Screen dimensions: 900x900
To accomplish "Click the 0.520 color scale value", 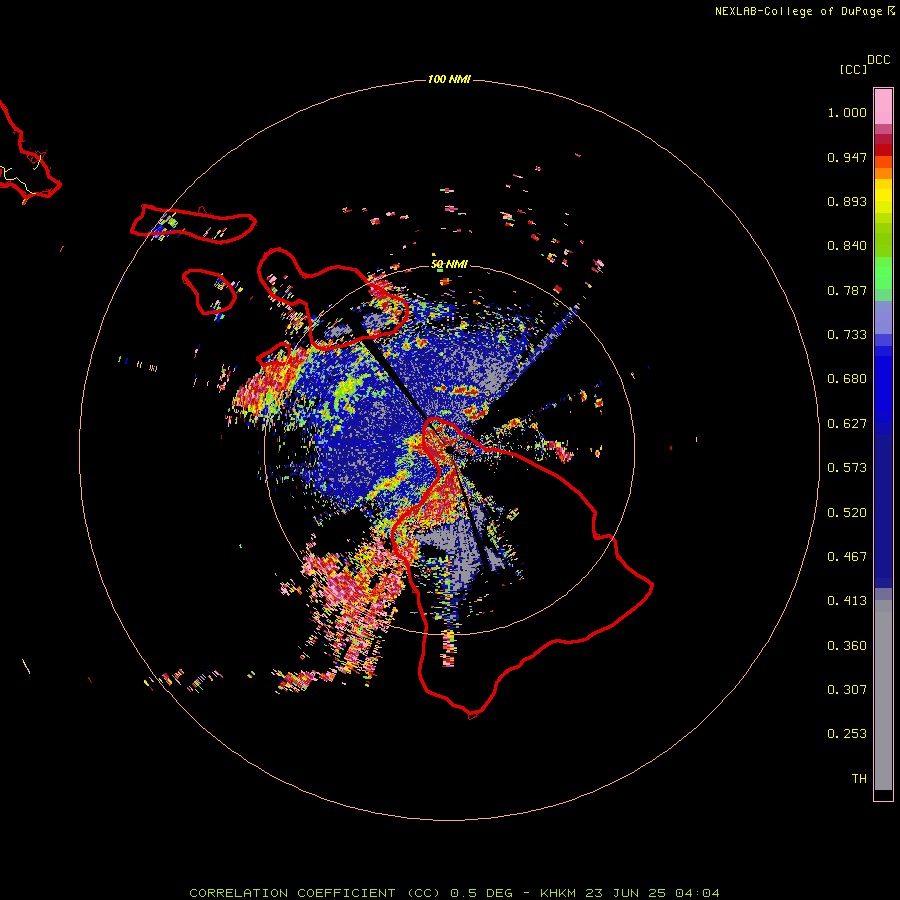I will 847,513.
